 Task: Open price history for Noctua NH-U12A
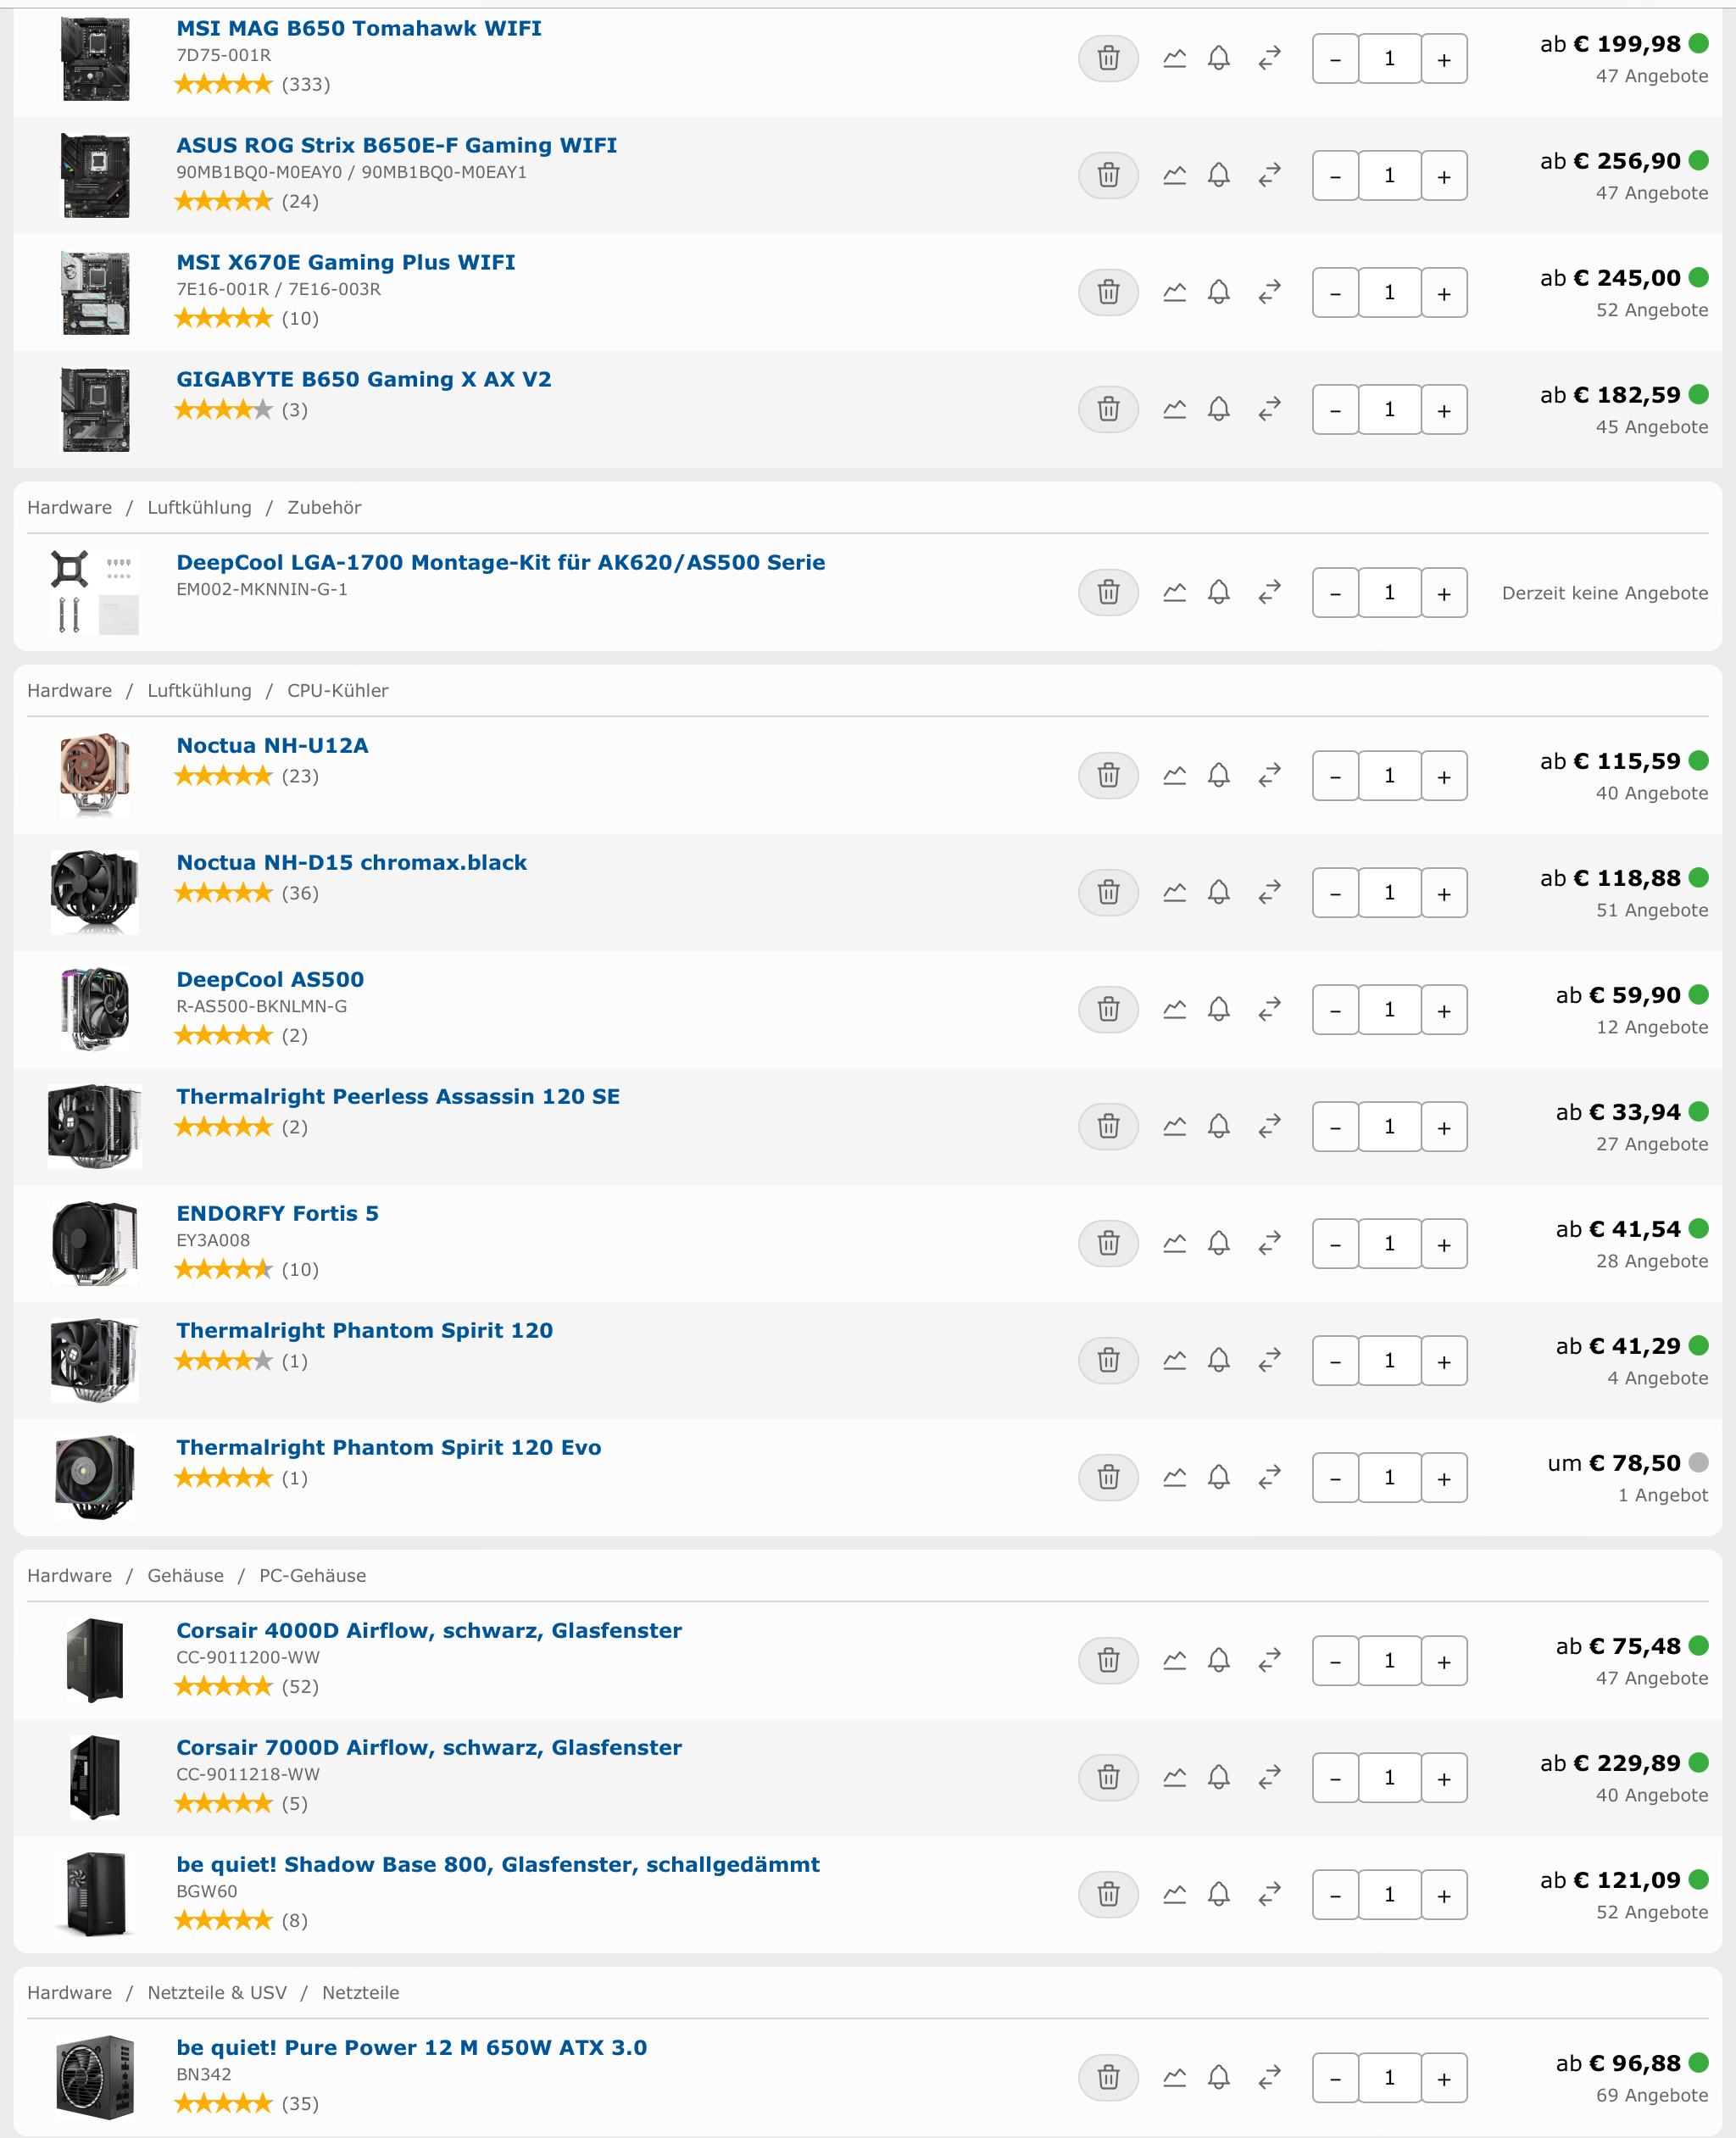1175,775
